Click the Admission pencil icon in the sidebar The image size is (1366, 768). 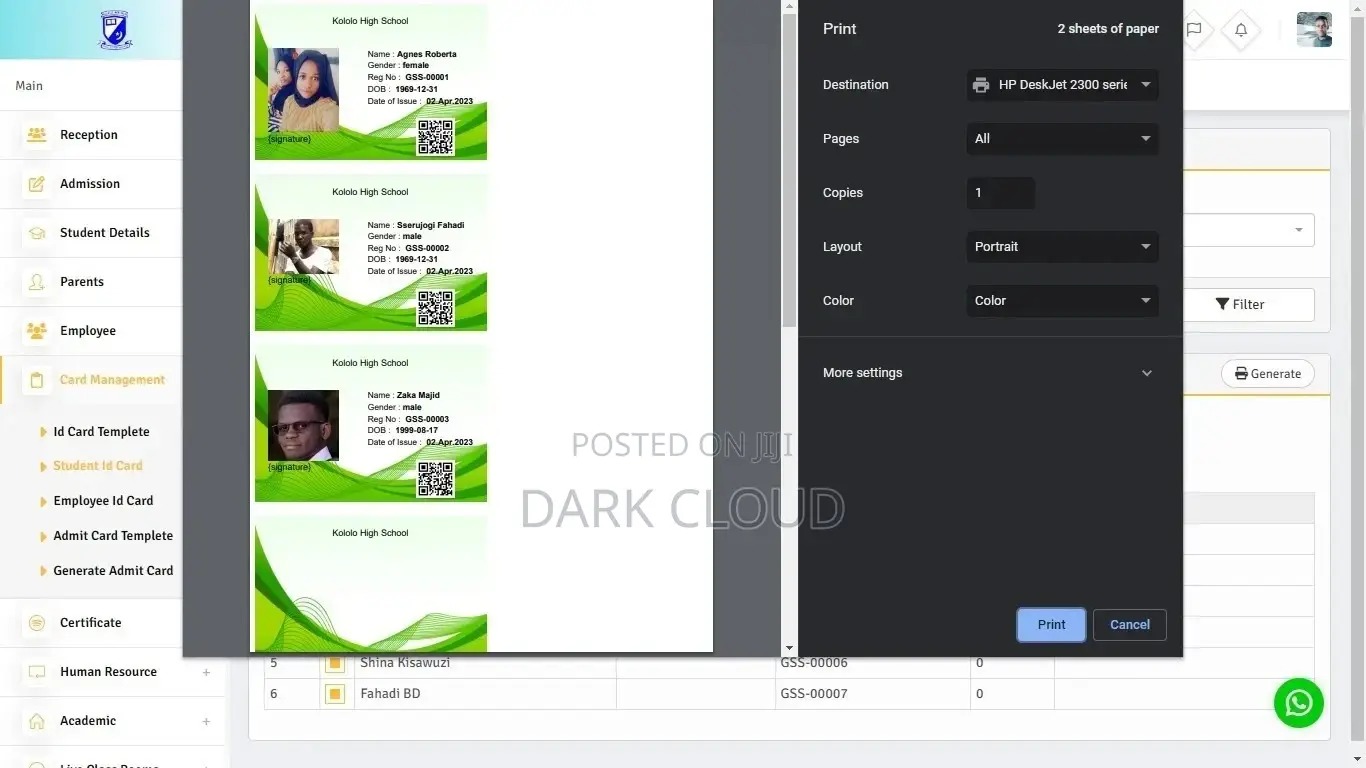pyautogui.click(x=37, y=184)
